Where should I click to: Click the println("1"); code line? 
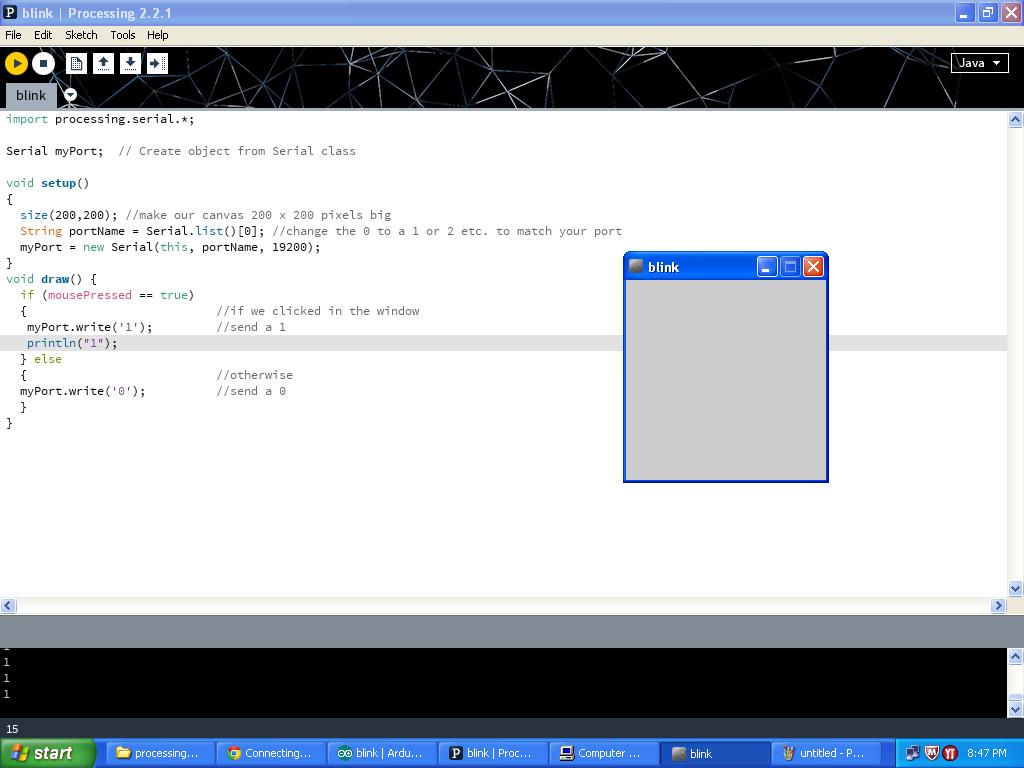[72, 343]
